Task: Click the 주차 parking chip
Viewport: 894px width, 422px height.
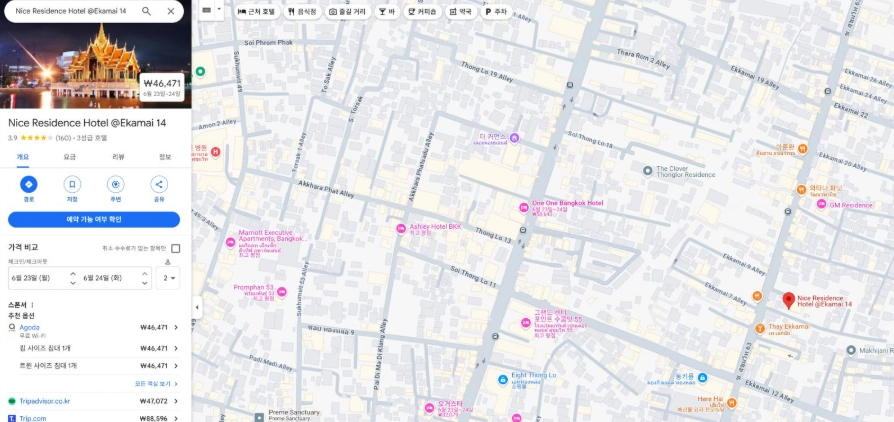Action: pos(496,11)
